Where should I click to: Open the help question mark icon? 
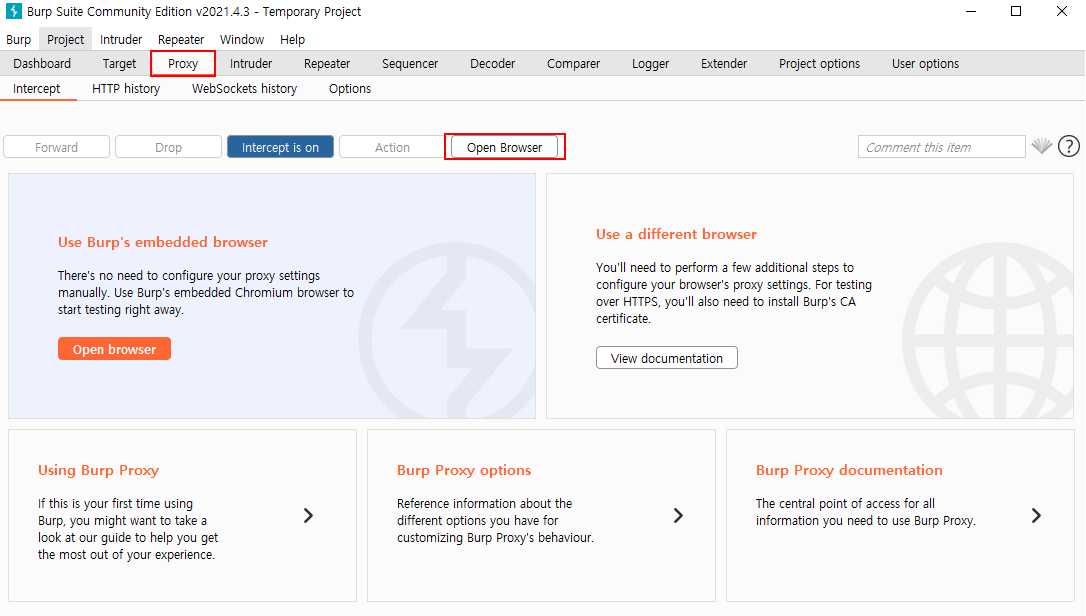1069,146
